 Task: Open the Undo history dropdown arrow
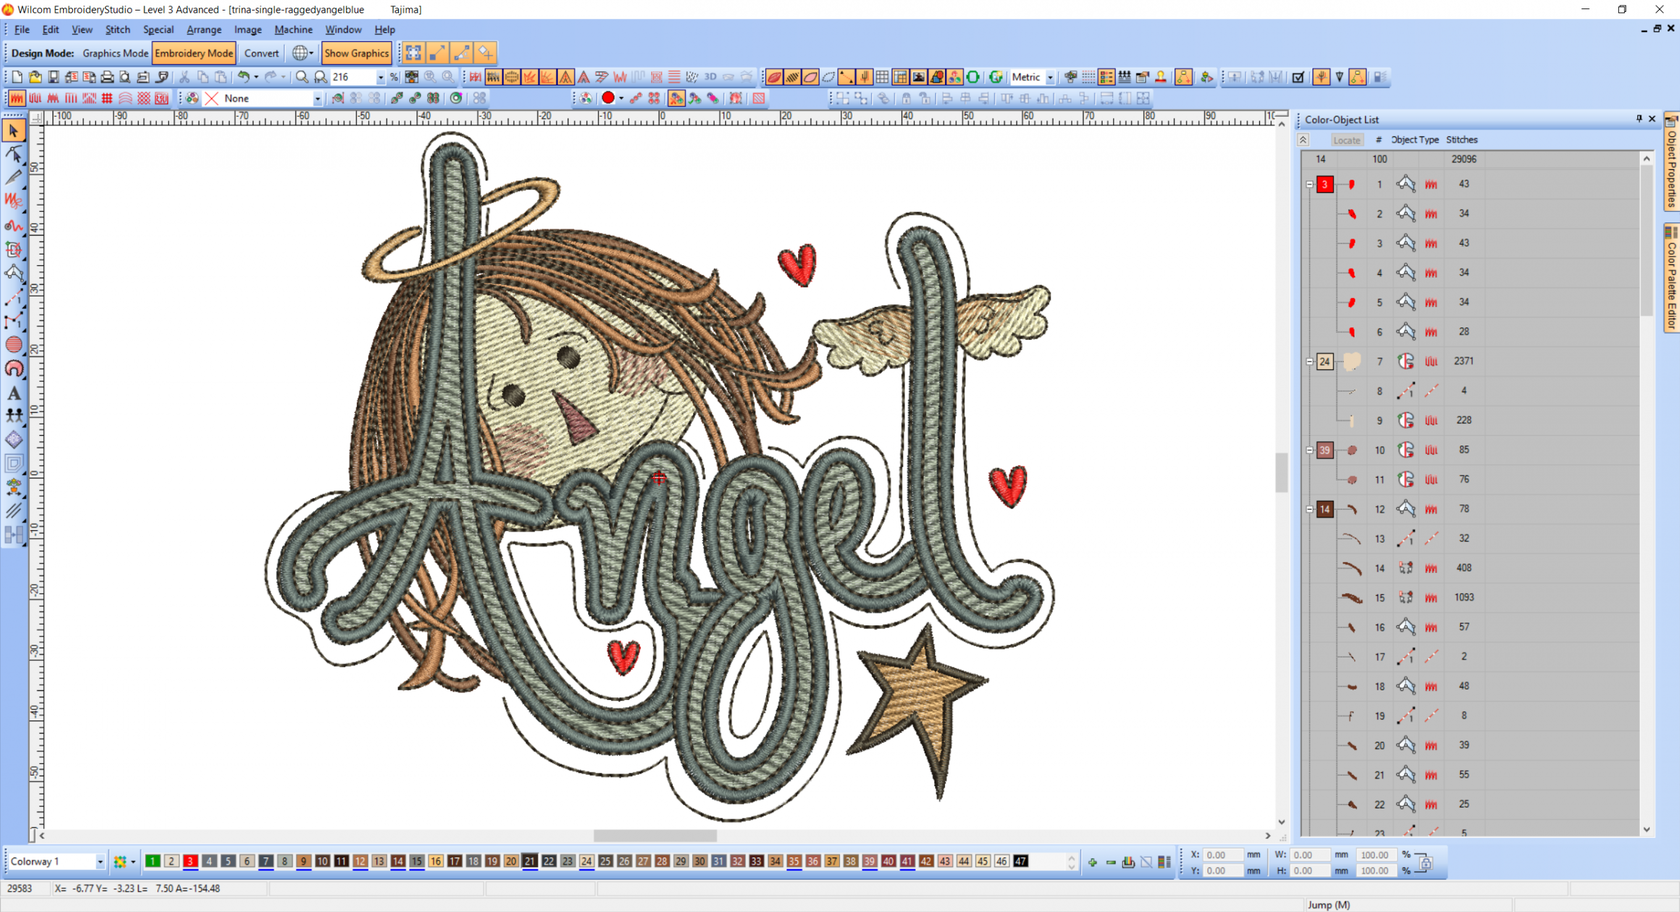[x=256, y=77]
